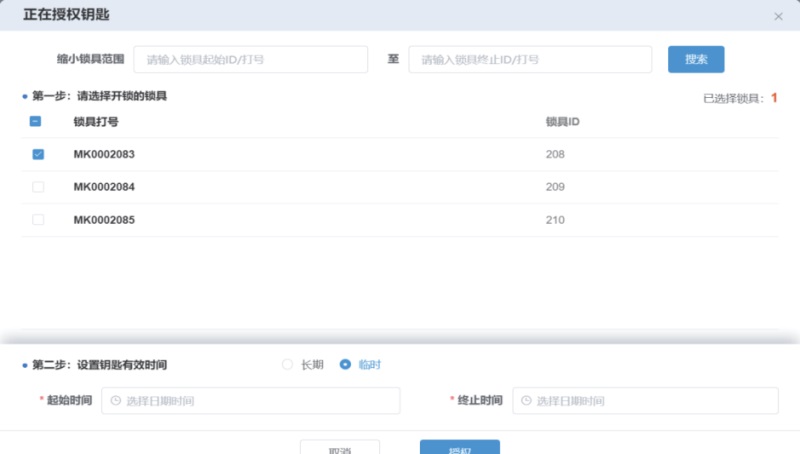Select the 长期 radio option
The height and width of the screenshot is (454, 800).
coord(288,365)
